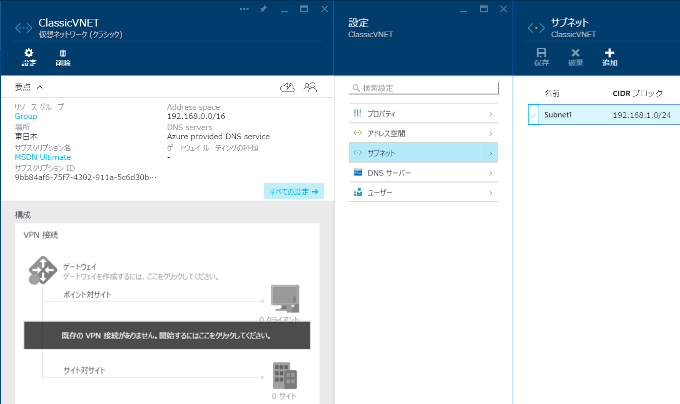Screen dimensions: 680x404
Task: Click the Address space value 192.168.0.0/16
Action: click(x=196, y=116)
